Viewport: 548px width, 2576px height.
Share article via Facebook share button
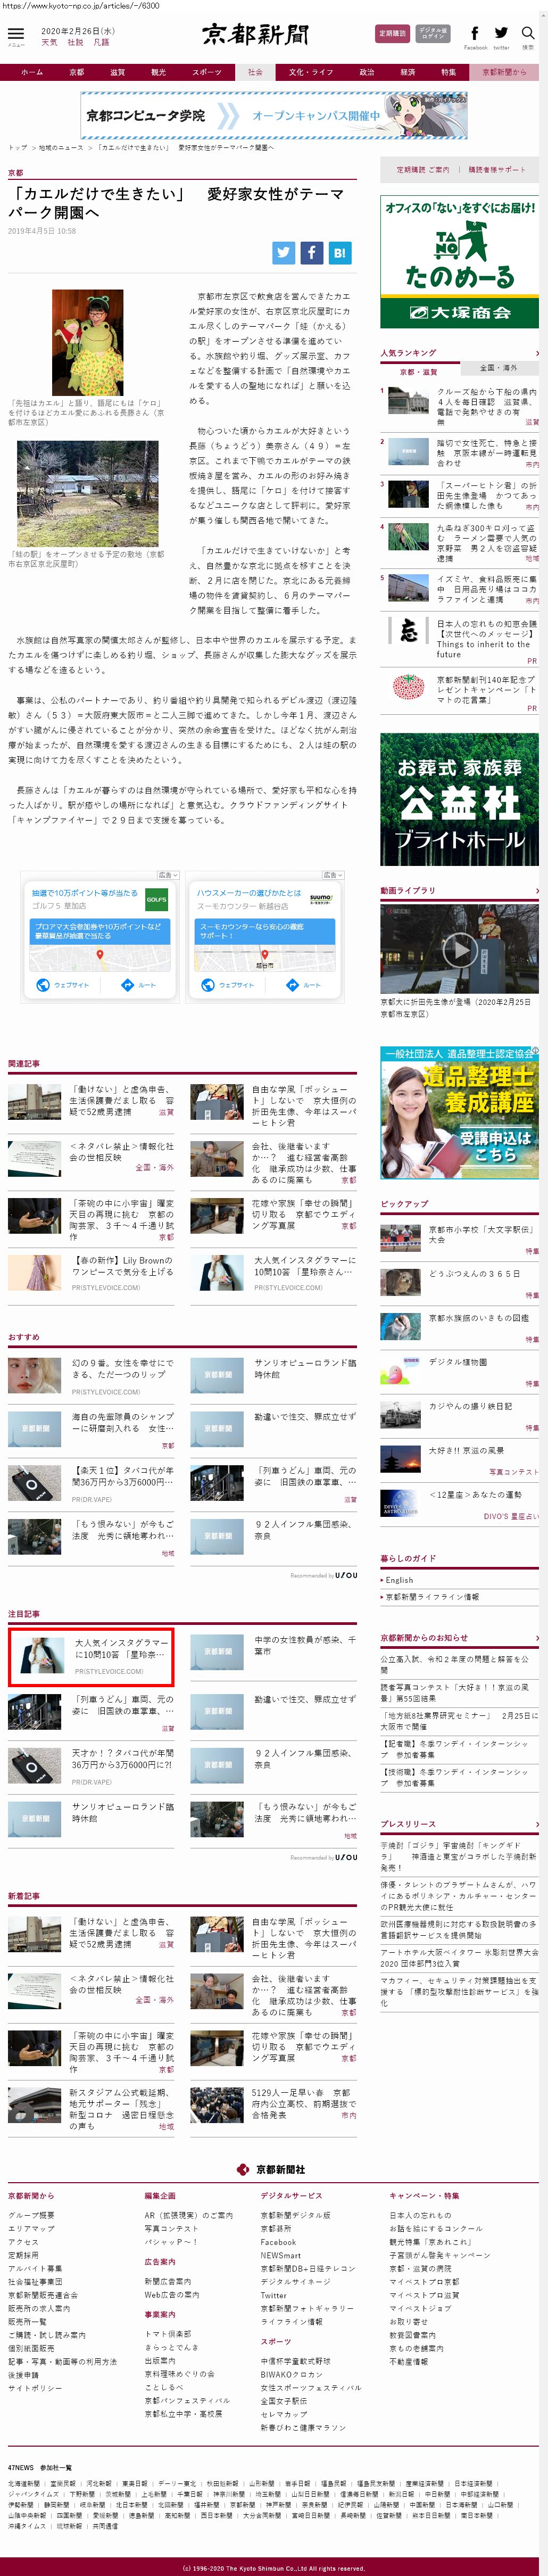[x=312, y=253]
